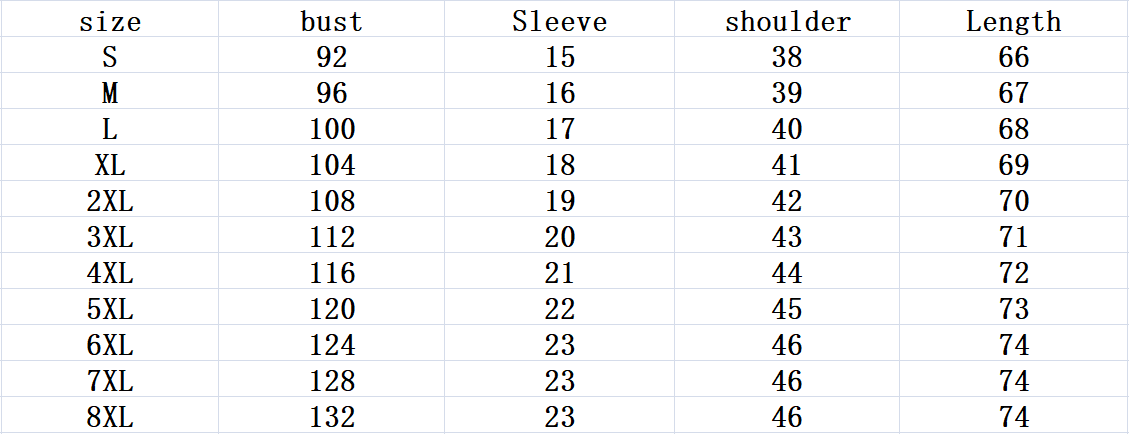The height and width of the screenshot is (434, 1129).
Task: Select length value 70 cell
Action: pyautogui.click(x=1013, y=201)
